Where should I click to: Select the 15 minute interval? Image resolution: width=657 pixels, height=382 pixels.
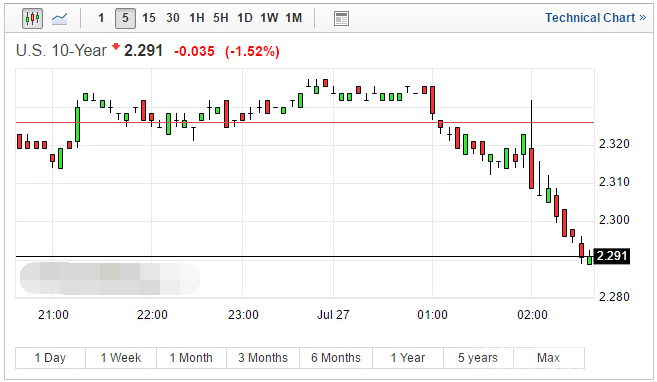[x=149, y=18]
